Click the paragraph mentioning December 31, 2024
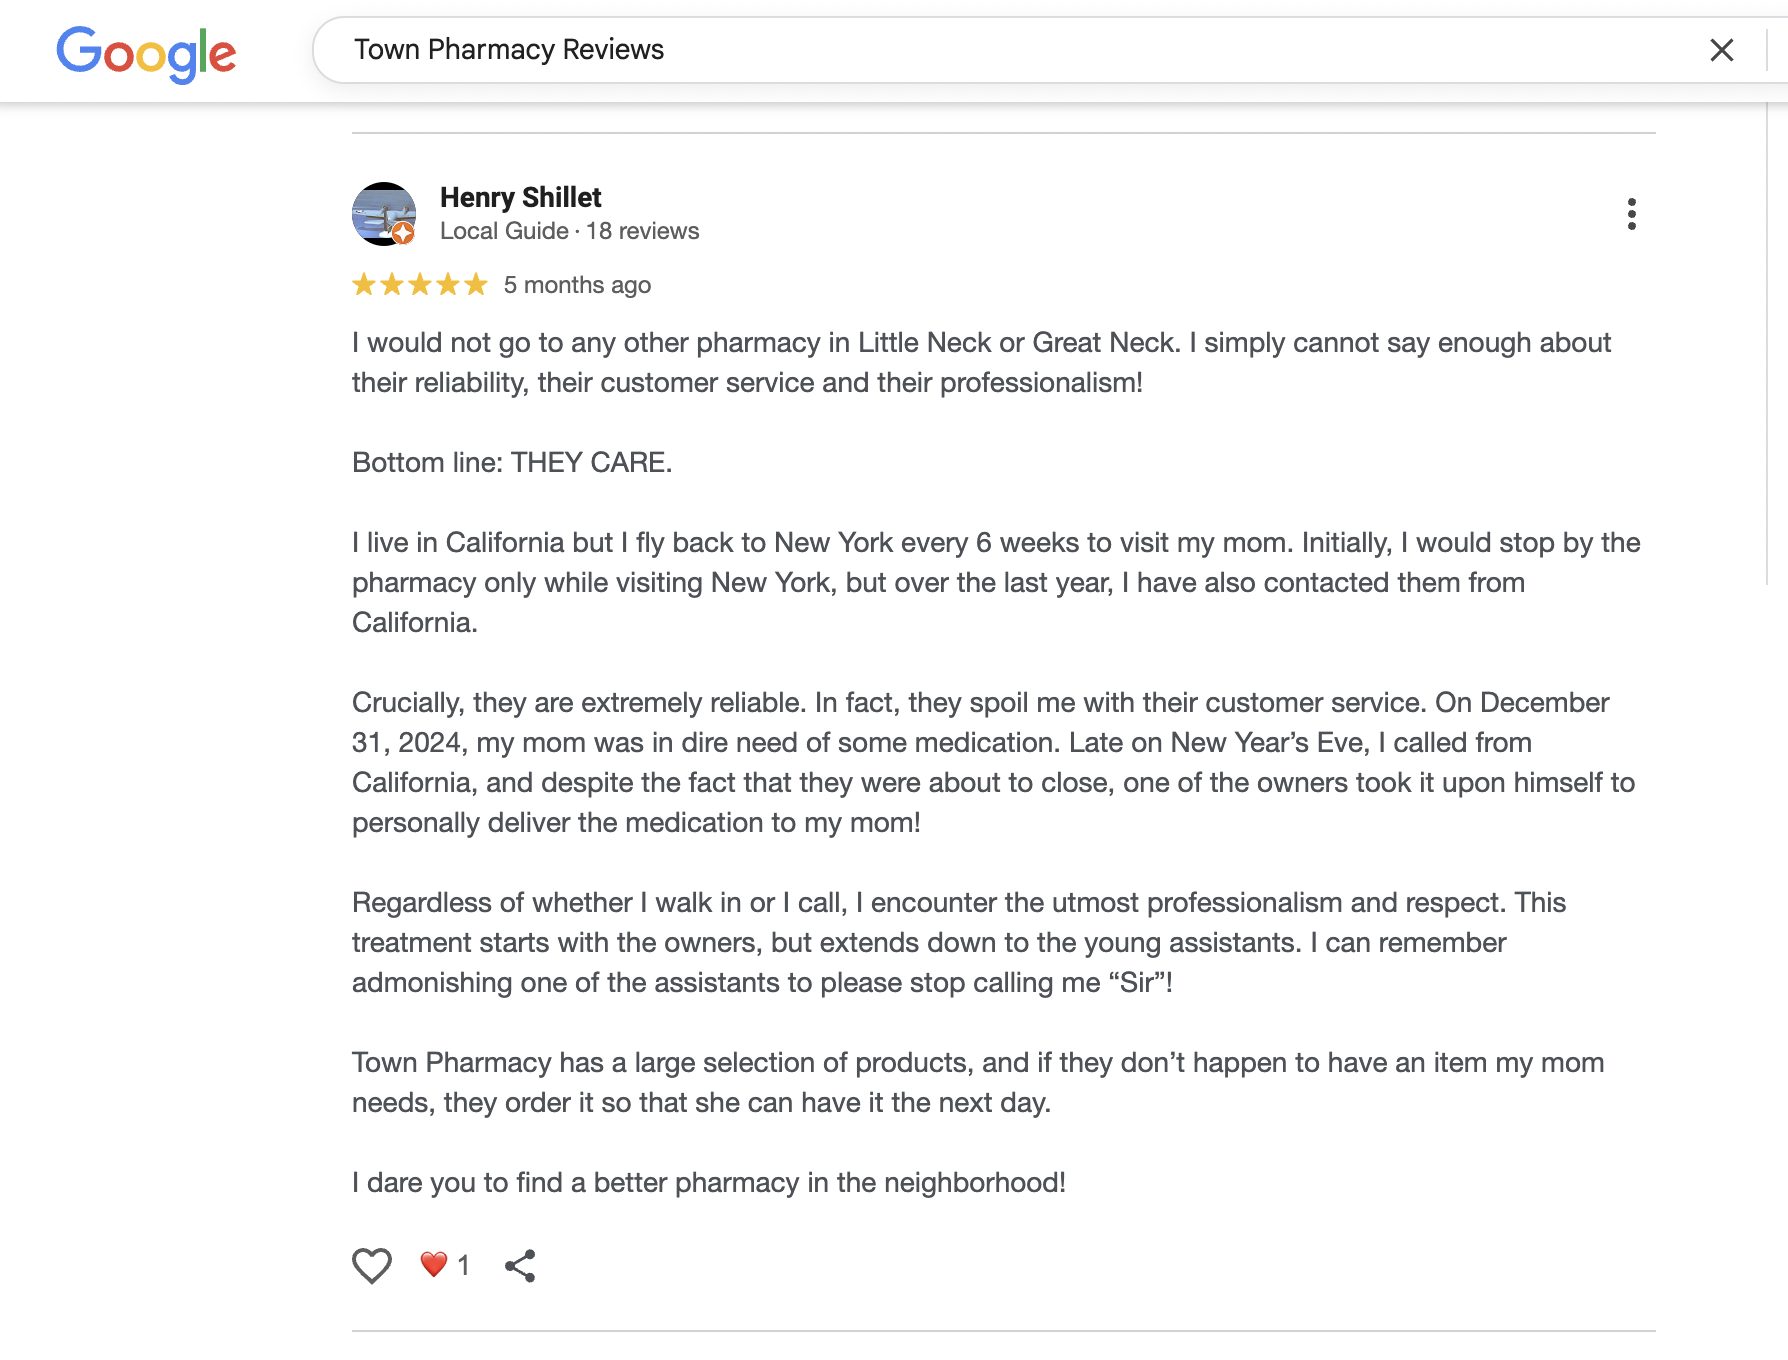Screen dimensions: 1788x1360 [x=990, y=762]
